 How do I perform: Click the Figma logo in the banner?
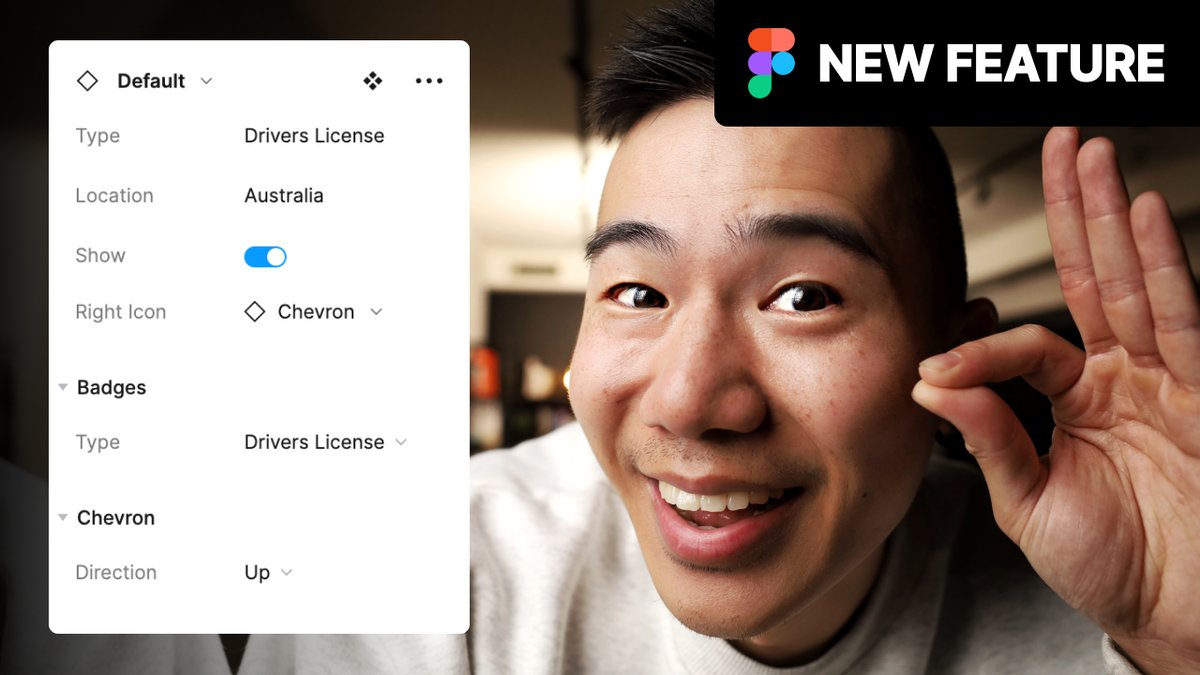(x=771, y=63)
